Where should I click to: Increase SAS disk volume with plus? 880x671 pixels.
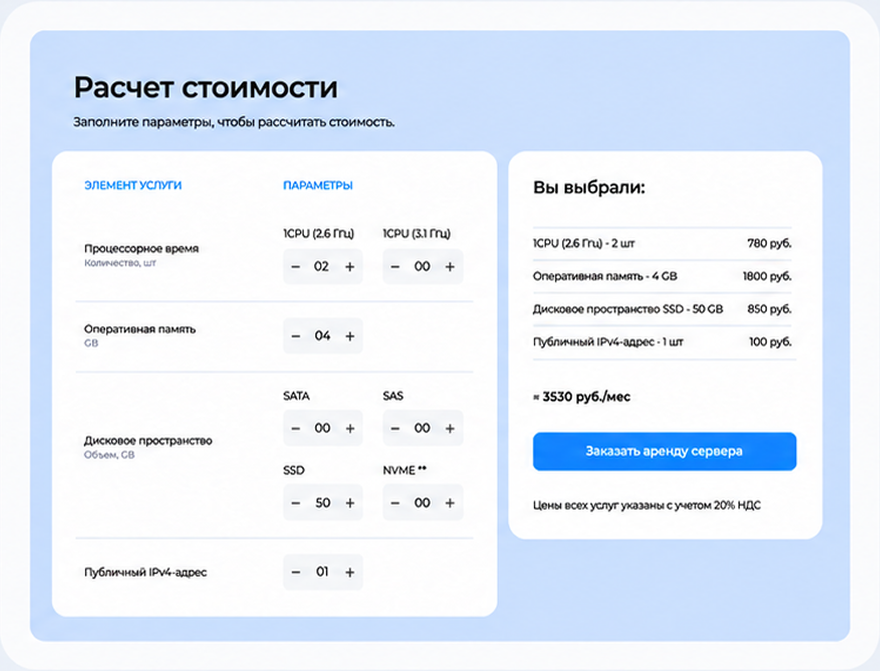tap(450, 429)
